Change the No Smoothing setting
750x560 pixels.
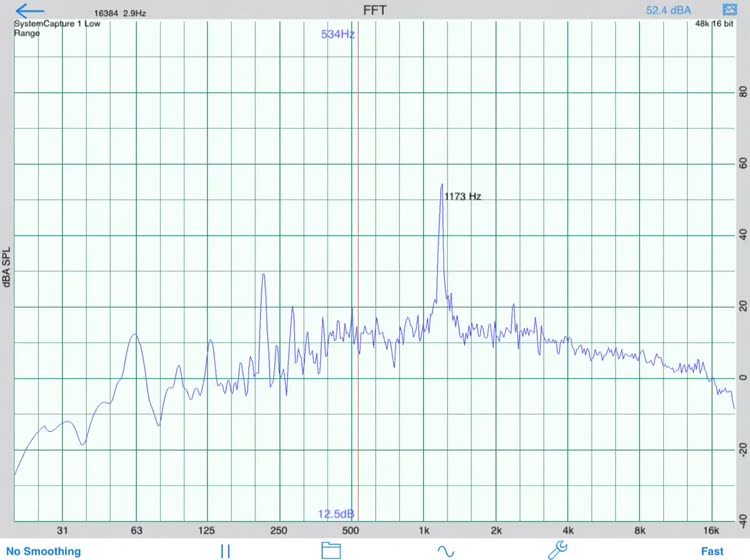click(x=44, y=551)
